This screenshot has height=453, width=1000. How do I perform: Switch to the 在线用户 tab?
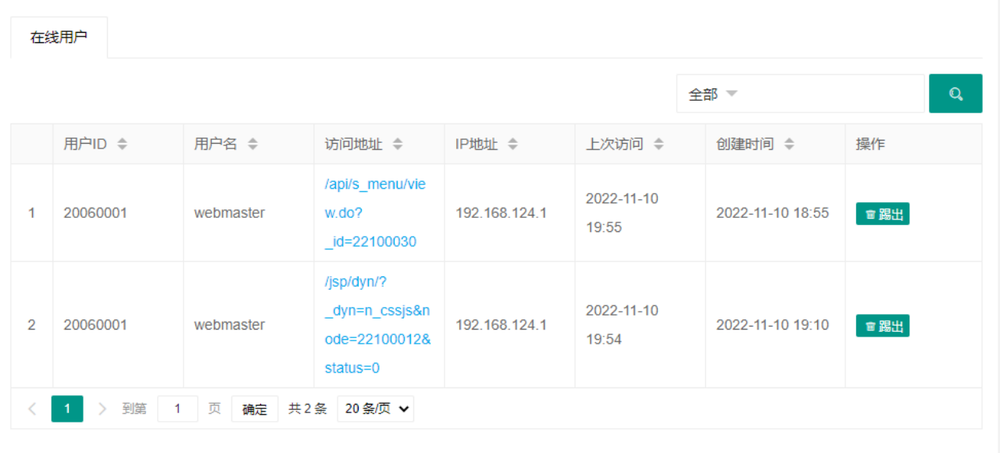pos(59,37)
